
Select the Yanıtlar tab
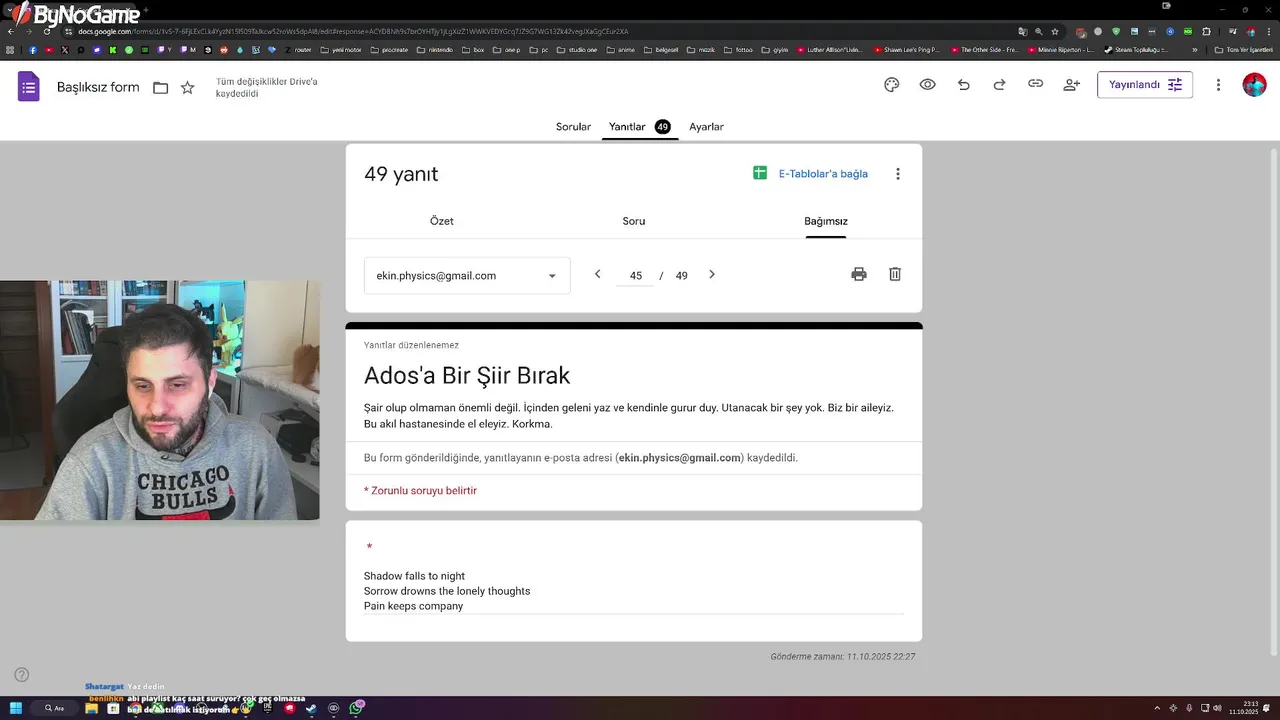tap(640, 127)
